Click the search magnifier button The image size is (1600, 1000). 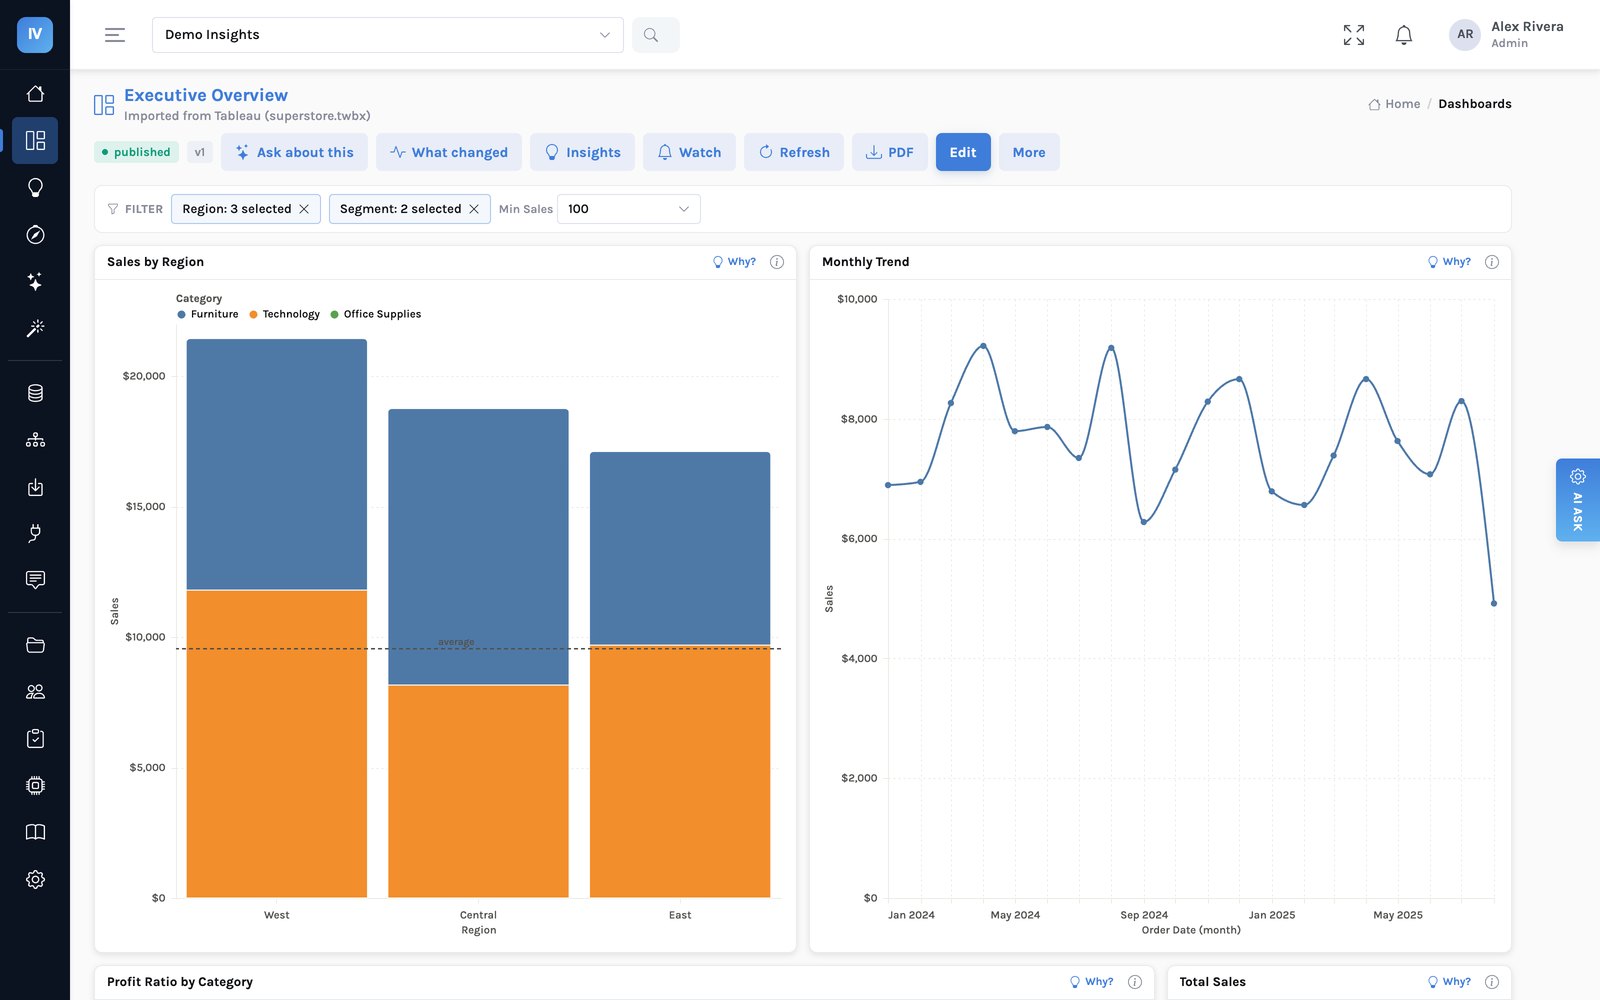point(655,35)
